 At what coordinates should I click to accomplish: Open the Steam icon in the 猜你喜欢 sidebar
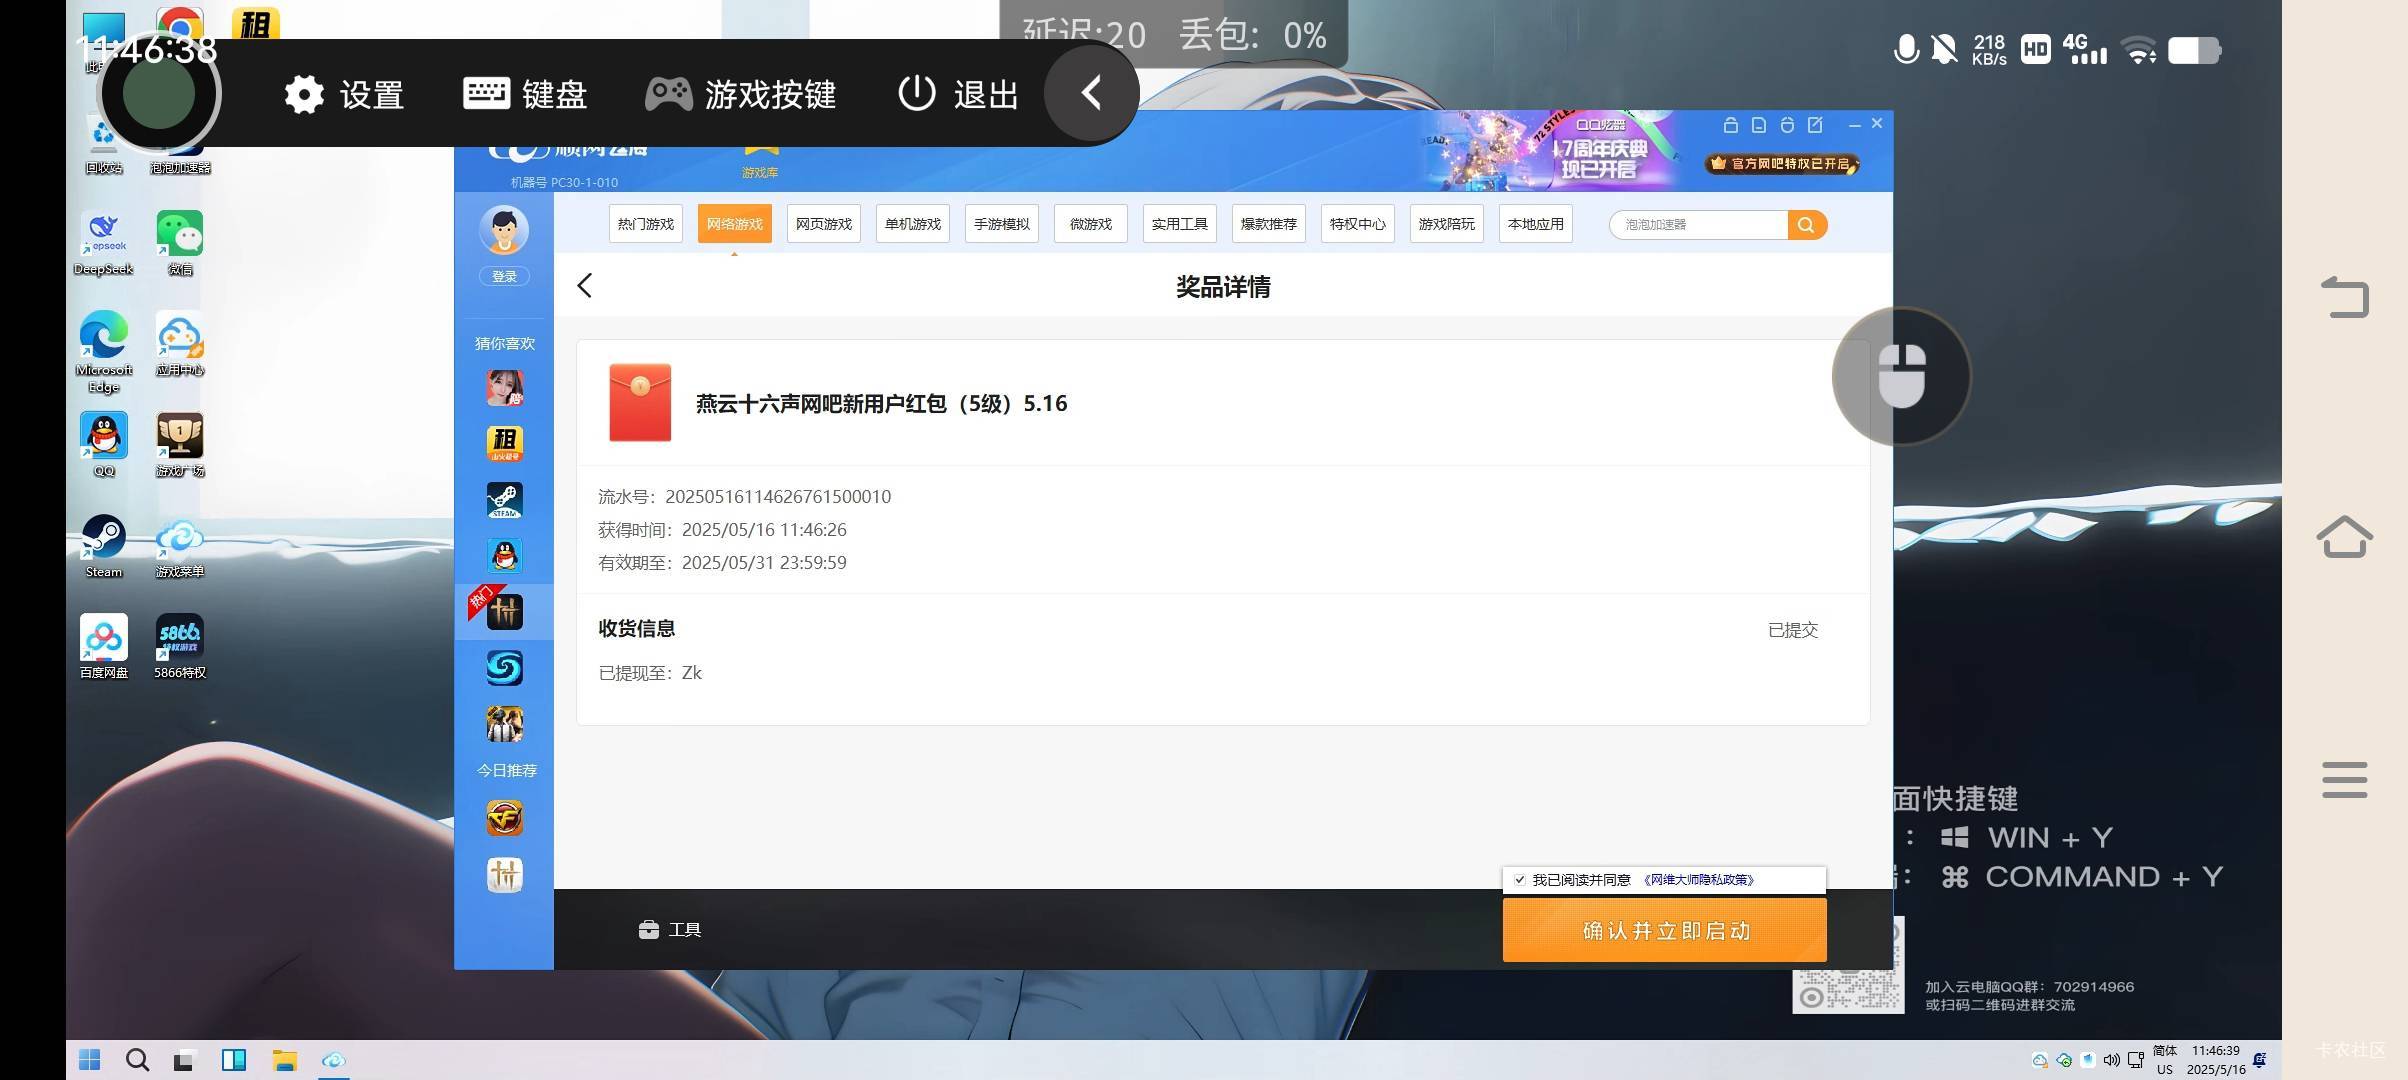point(504,500)
